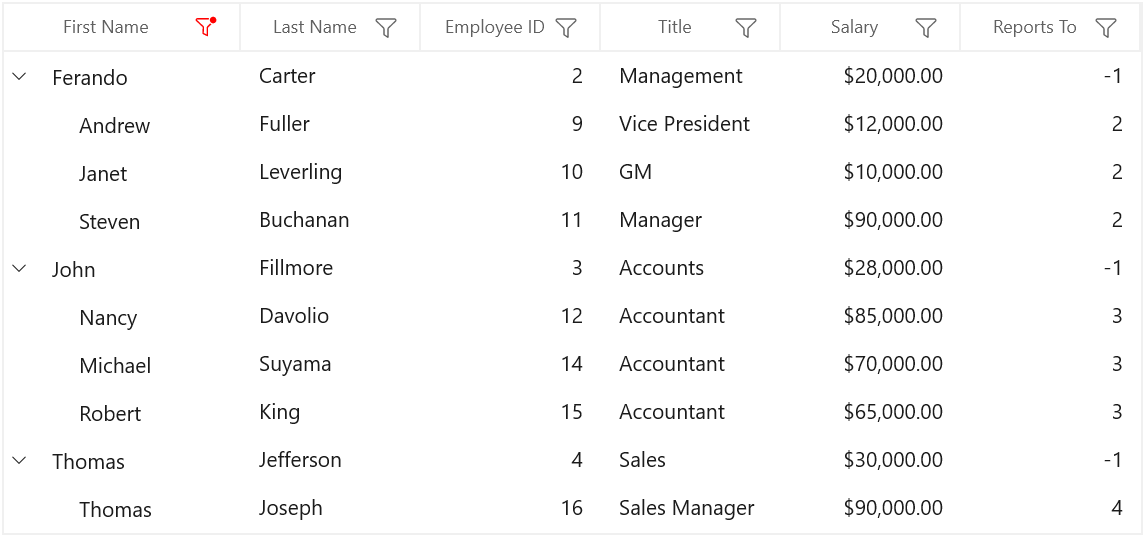The height and width of the screenshot is (538, 1146).
Task: Open the Last Name column filter
Action: tap(386, 28)
